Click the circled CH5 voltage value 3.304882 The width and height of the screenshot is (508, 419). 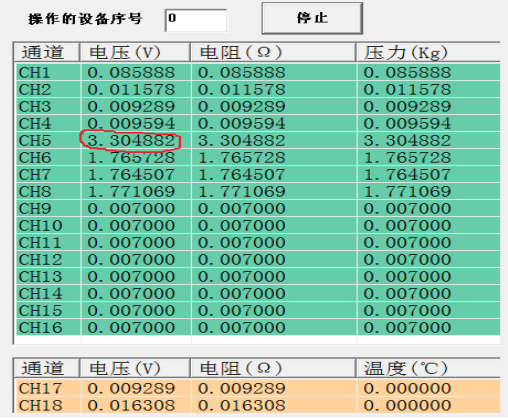coord(131,140)
